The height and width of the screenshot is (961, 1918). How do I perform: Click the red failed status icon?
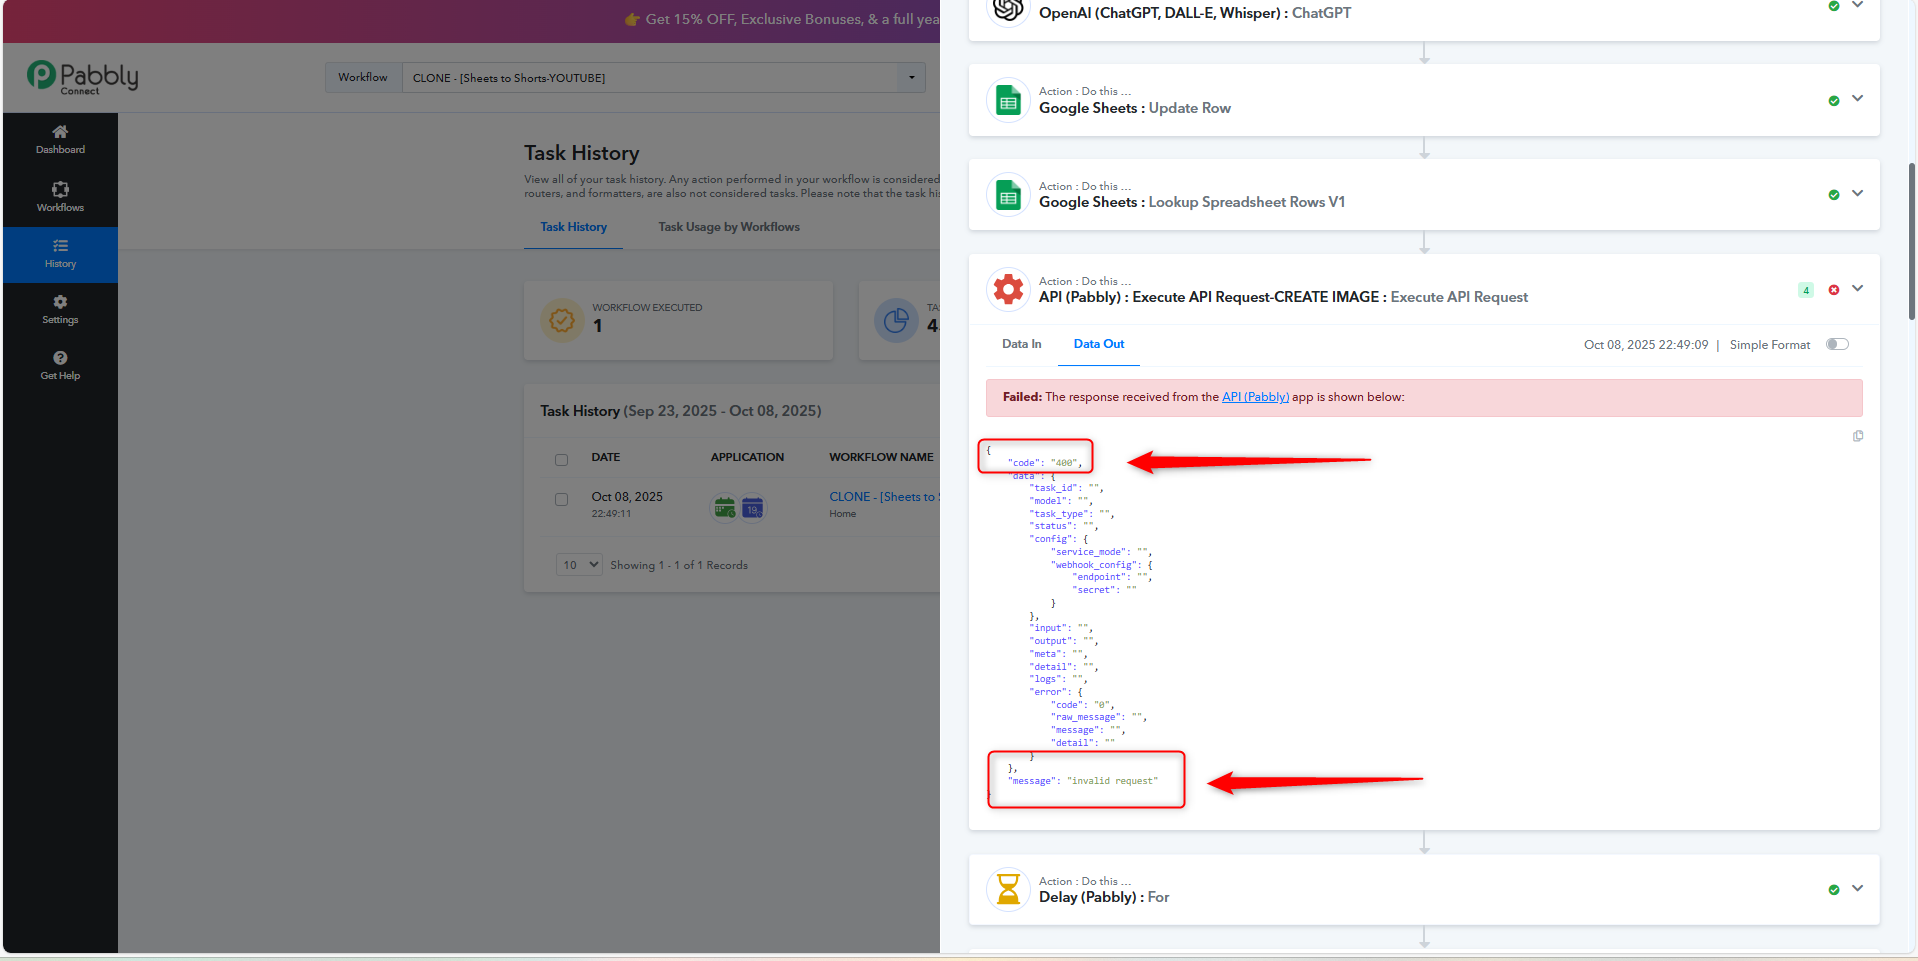[1834, 290]
